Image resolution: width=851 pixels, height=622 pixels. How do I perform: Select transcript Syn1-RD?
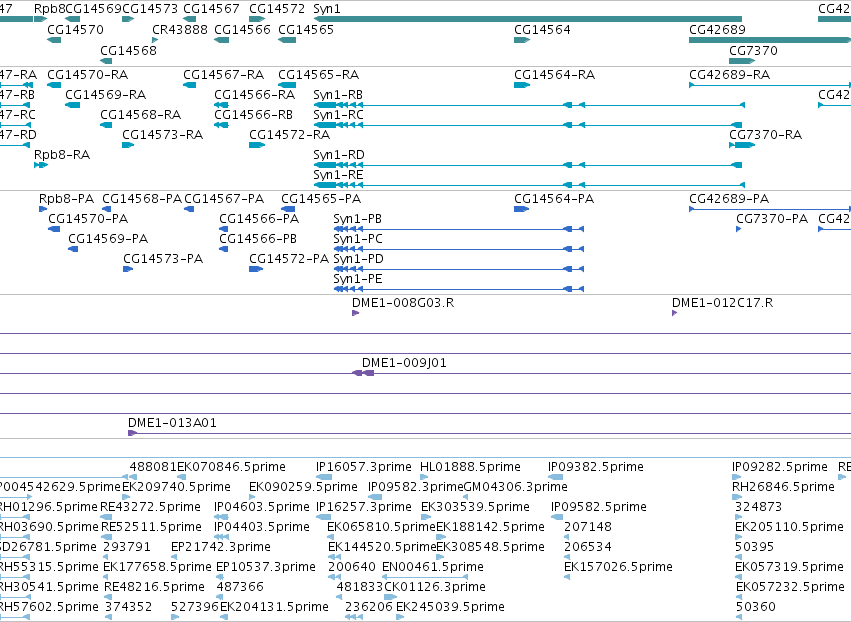tap(528, 164)
